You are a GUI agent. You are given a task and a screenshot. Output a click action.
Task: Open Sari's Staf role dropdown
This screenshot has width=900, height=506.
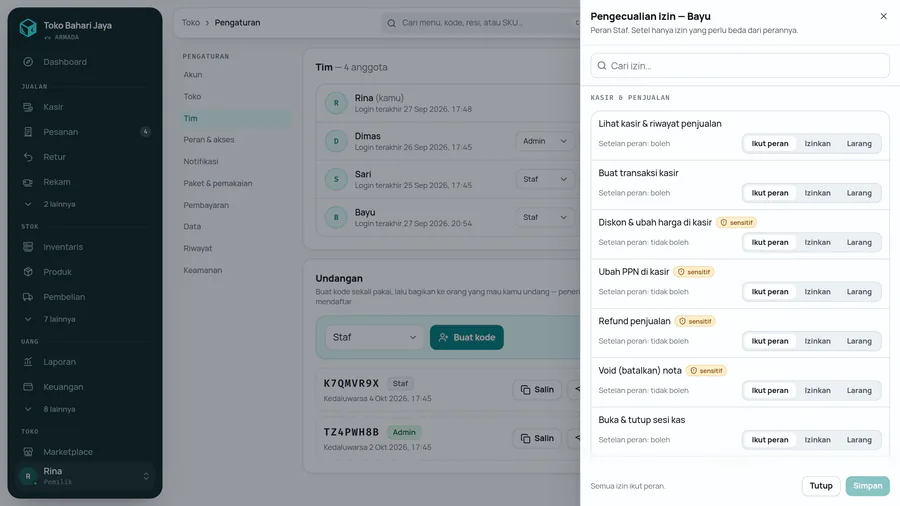(545, 179)
